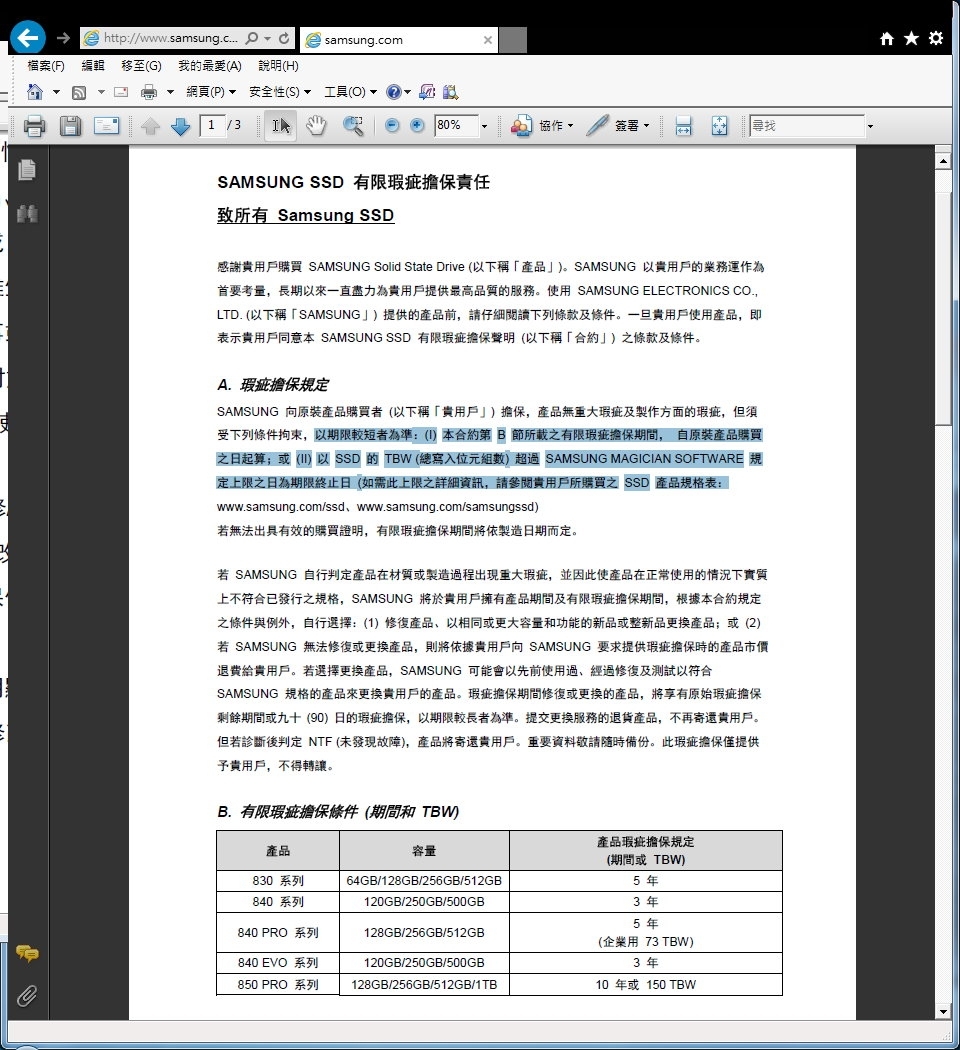The width and height of the screenshot is (960, 1050).
Task: Click the zoom in plus button
Action: coord(416,126)
